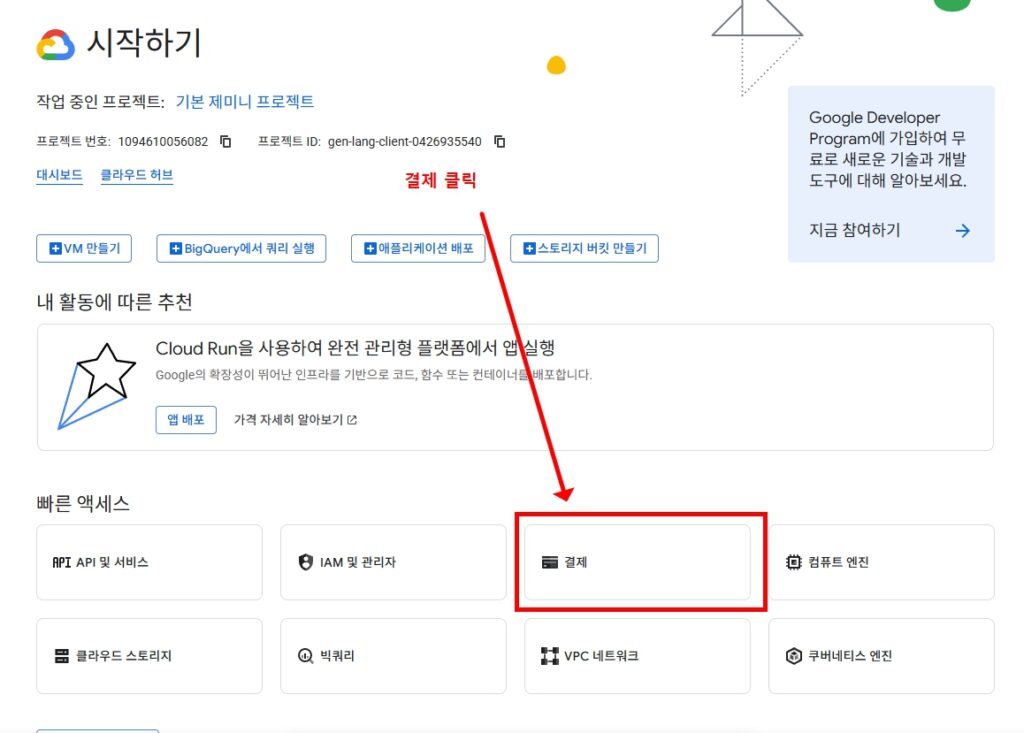Click the green account circle at top right
1024x733 pixels.
click(x=952, y=4)
